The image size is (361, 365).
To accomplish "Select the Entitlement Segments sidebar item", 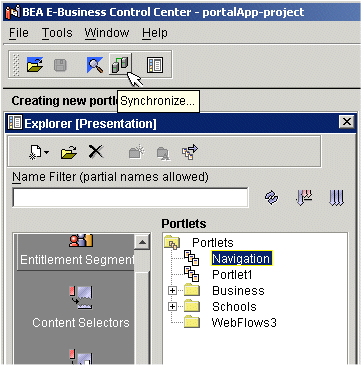I will 76,252.
